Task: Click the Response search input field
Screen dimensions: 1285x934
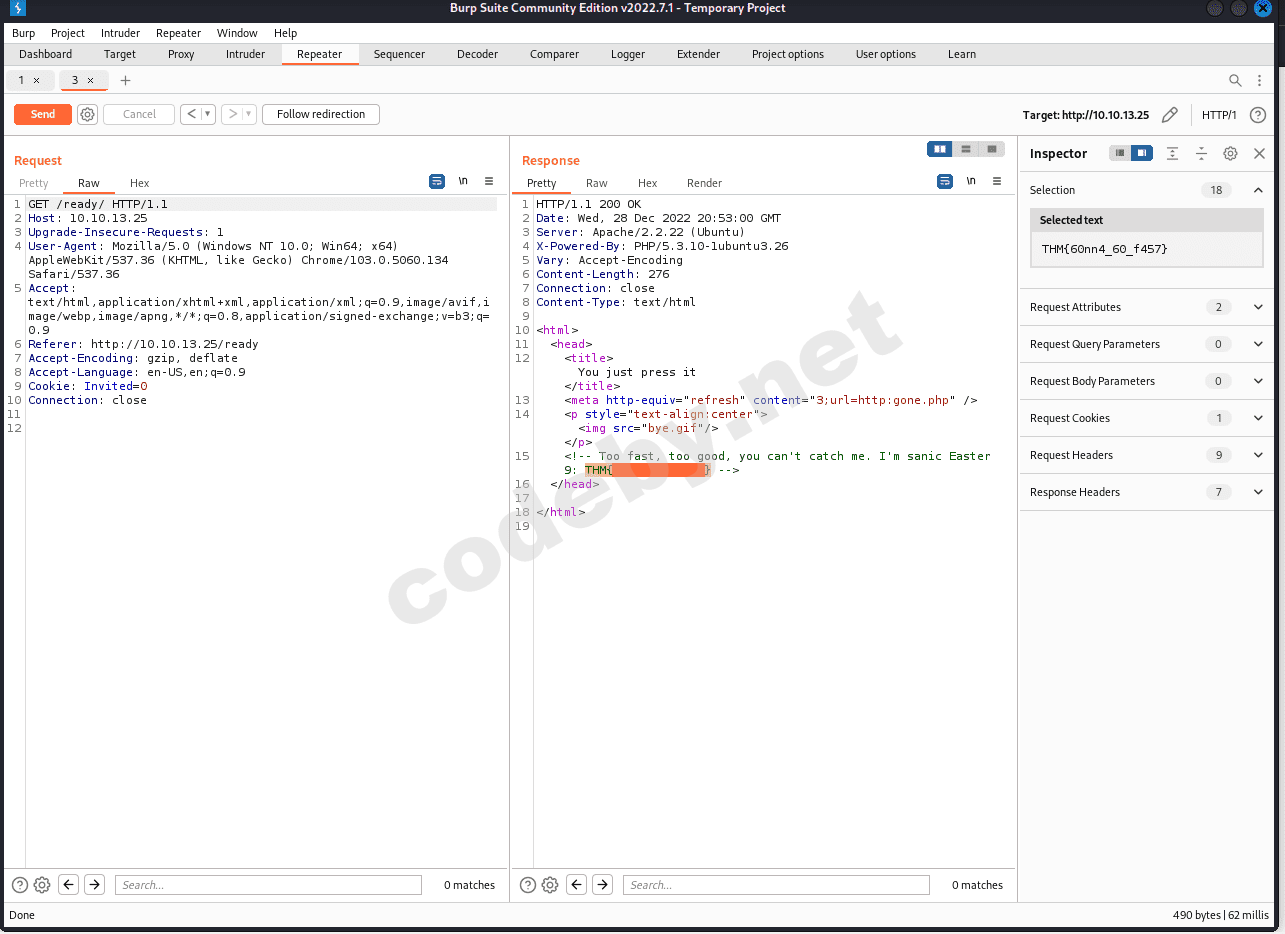Action: pyautogui.click(x=775, y=885)
